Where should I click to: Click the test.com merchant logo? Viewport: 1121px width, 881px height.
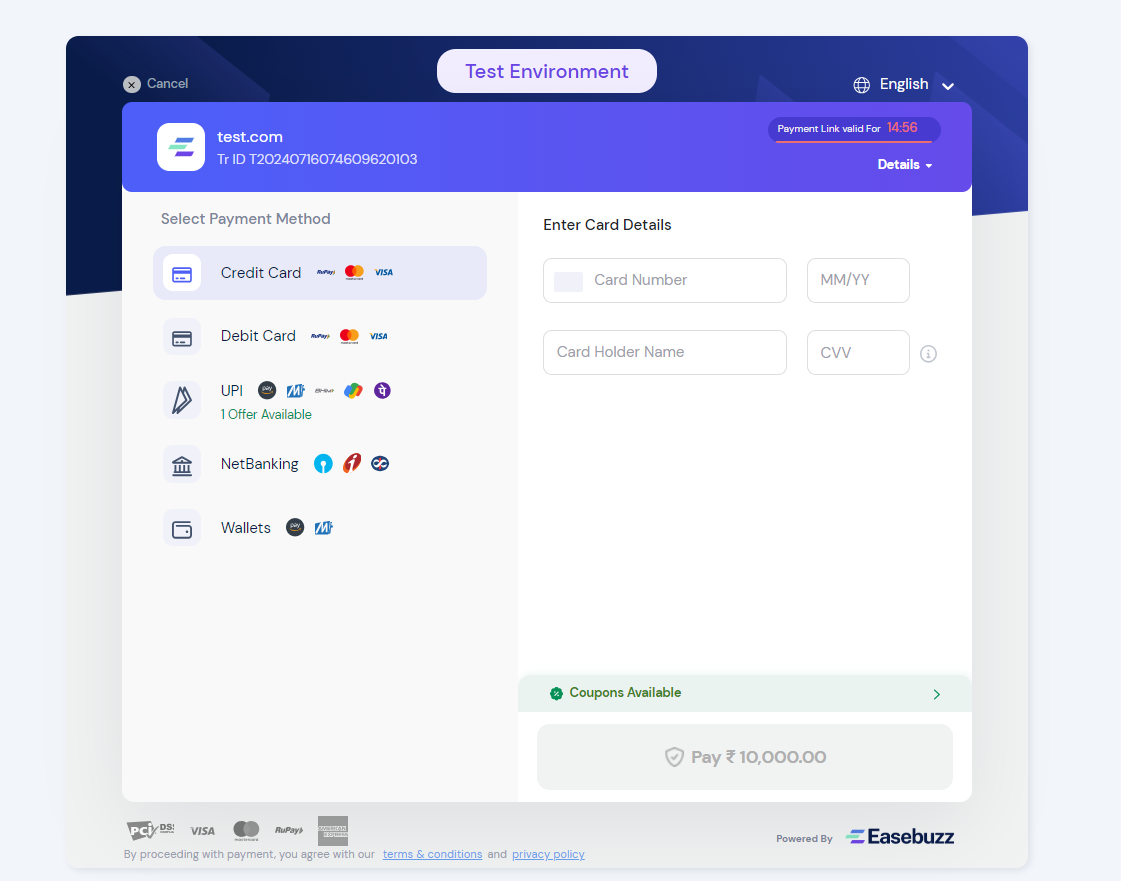tap(181, 147)
